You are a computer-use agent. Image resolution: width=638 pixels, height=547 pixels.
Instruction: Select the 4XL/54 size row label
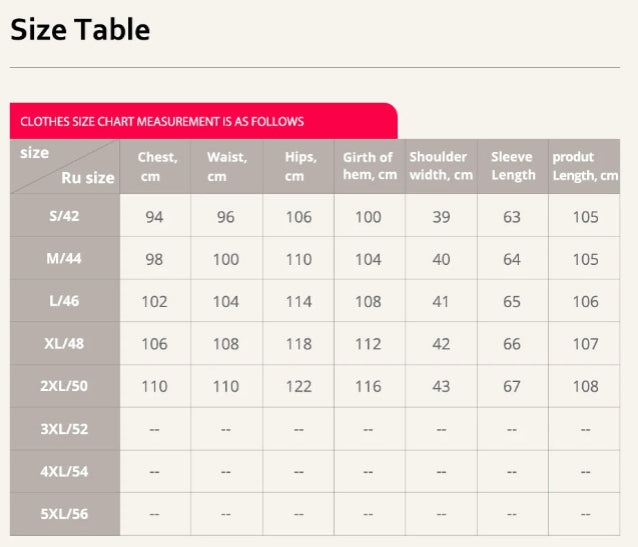coord(65,471)
